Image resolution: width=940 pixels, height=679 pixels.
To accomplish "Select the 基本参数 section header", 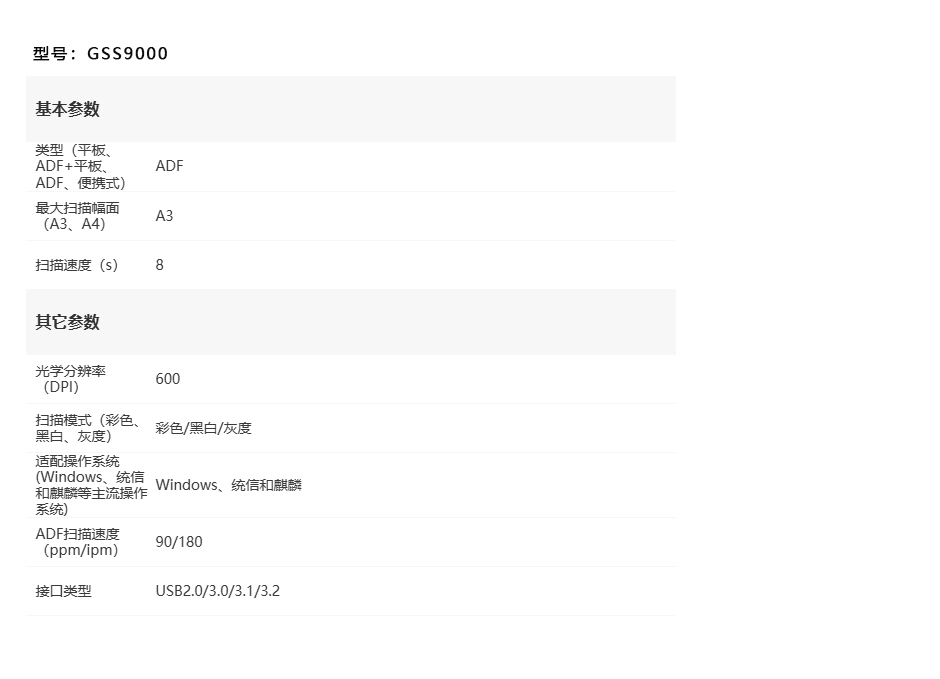I will coord(68,109).
